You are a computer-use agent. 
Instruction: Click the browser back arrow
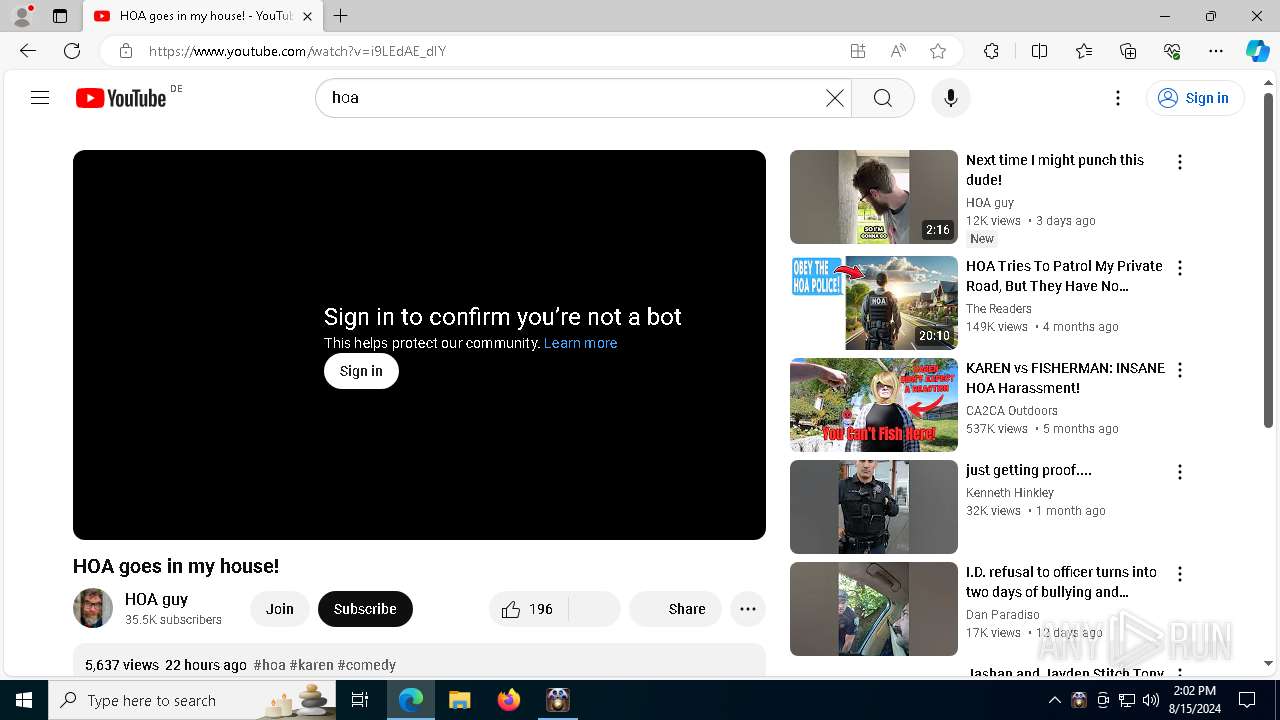[x=28, y=51]
